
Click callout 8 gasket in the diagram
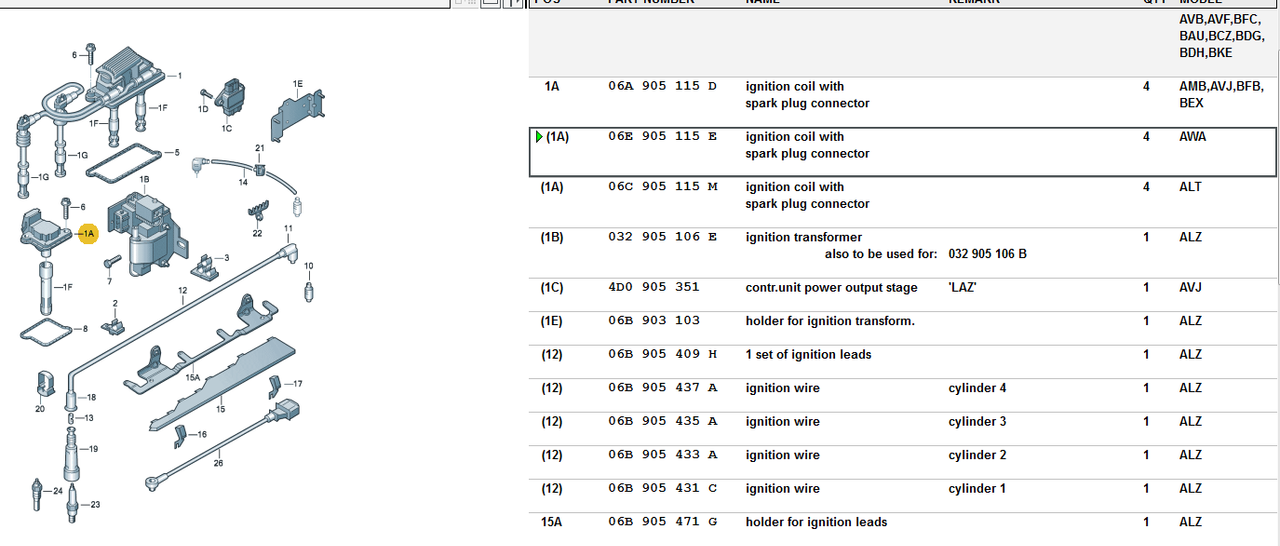pyautogui.click(x=85, y=328)
